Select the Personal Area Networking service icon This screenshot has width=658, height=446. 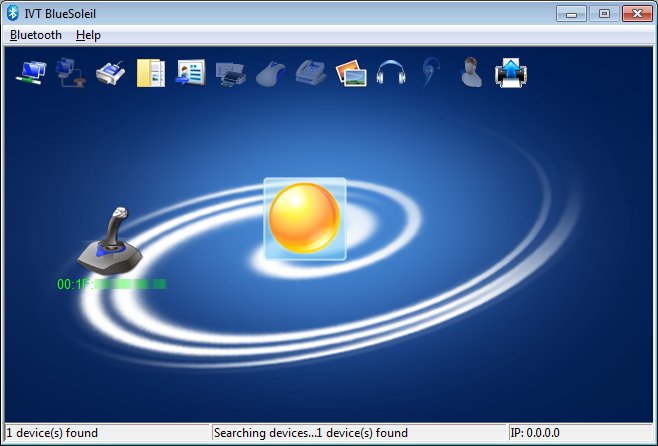coord(31,73)
